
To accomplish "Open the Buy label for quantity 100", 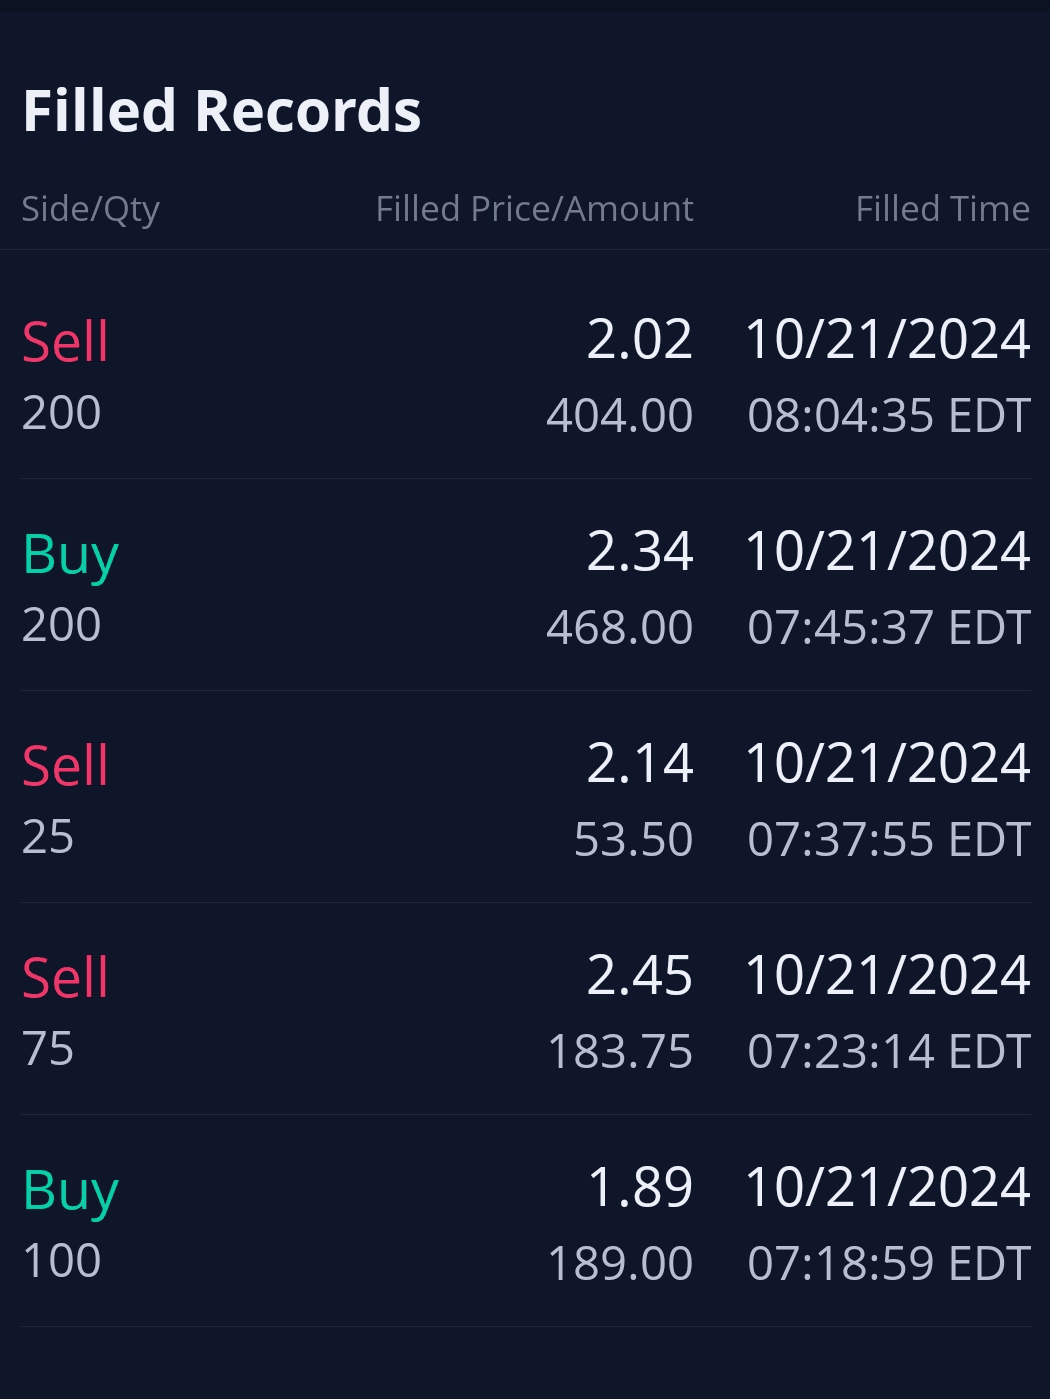I will tap(71, 1190).
